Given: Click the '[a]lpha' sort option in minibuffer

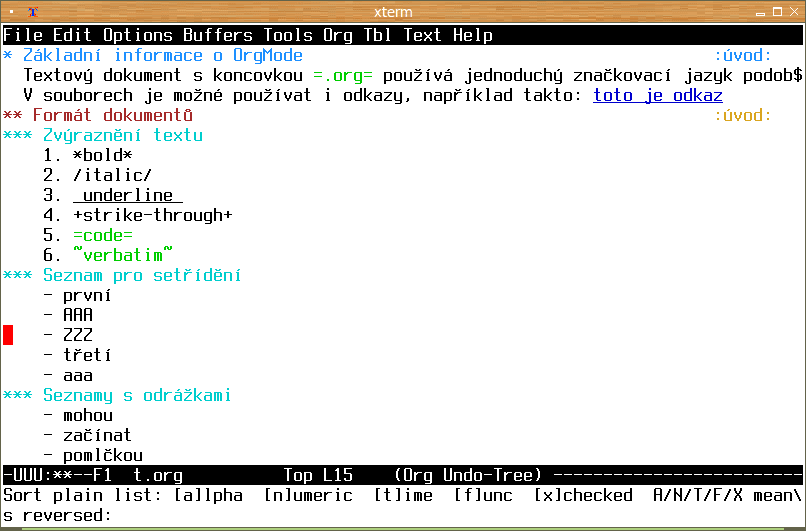Looking at the screenshot, I should (x=208, y=496).
